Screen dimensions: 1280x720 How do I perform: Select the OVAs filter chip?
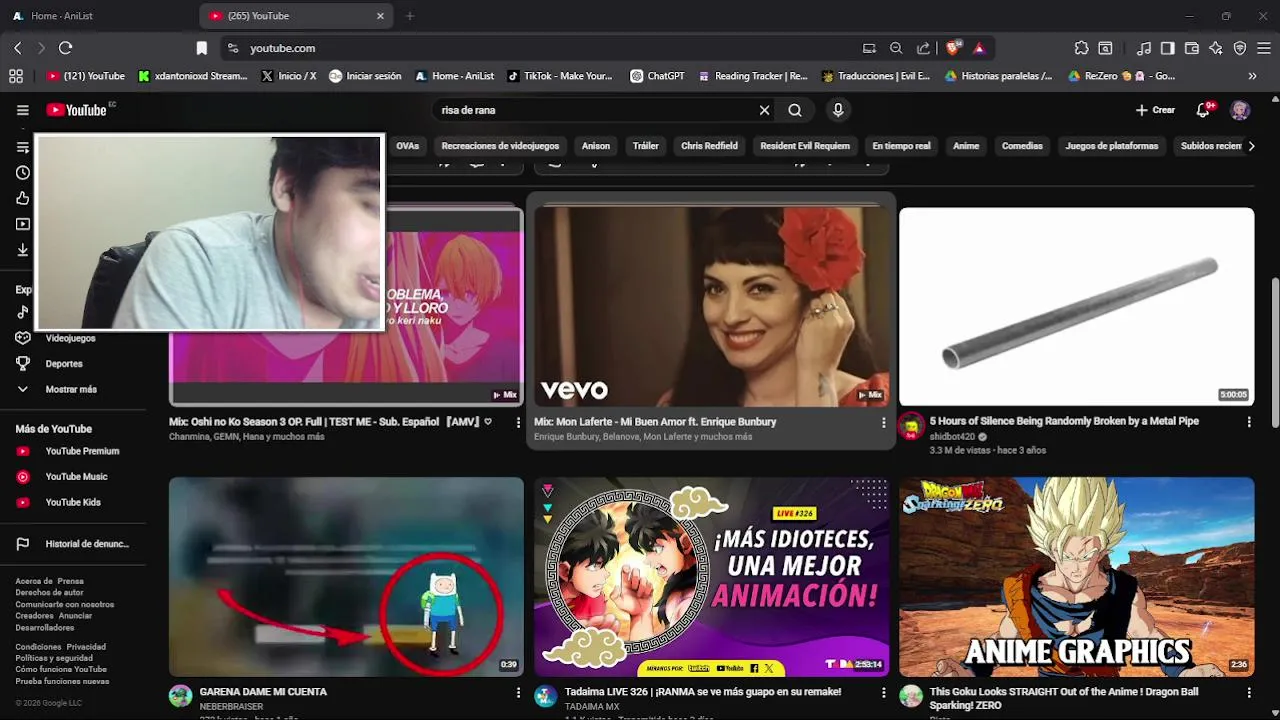(x=407, y=146)
